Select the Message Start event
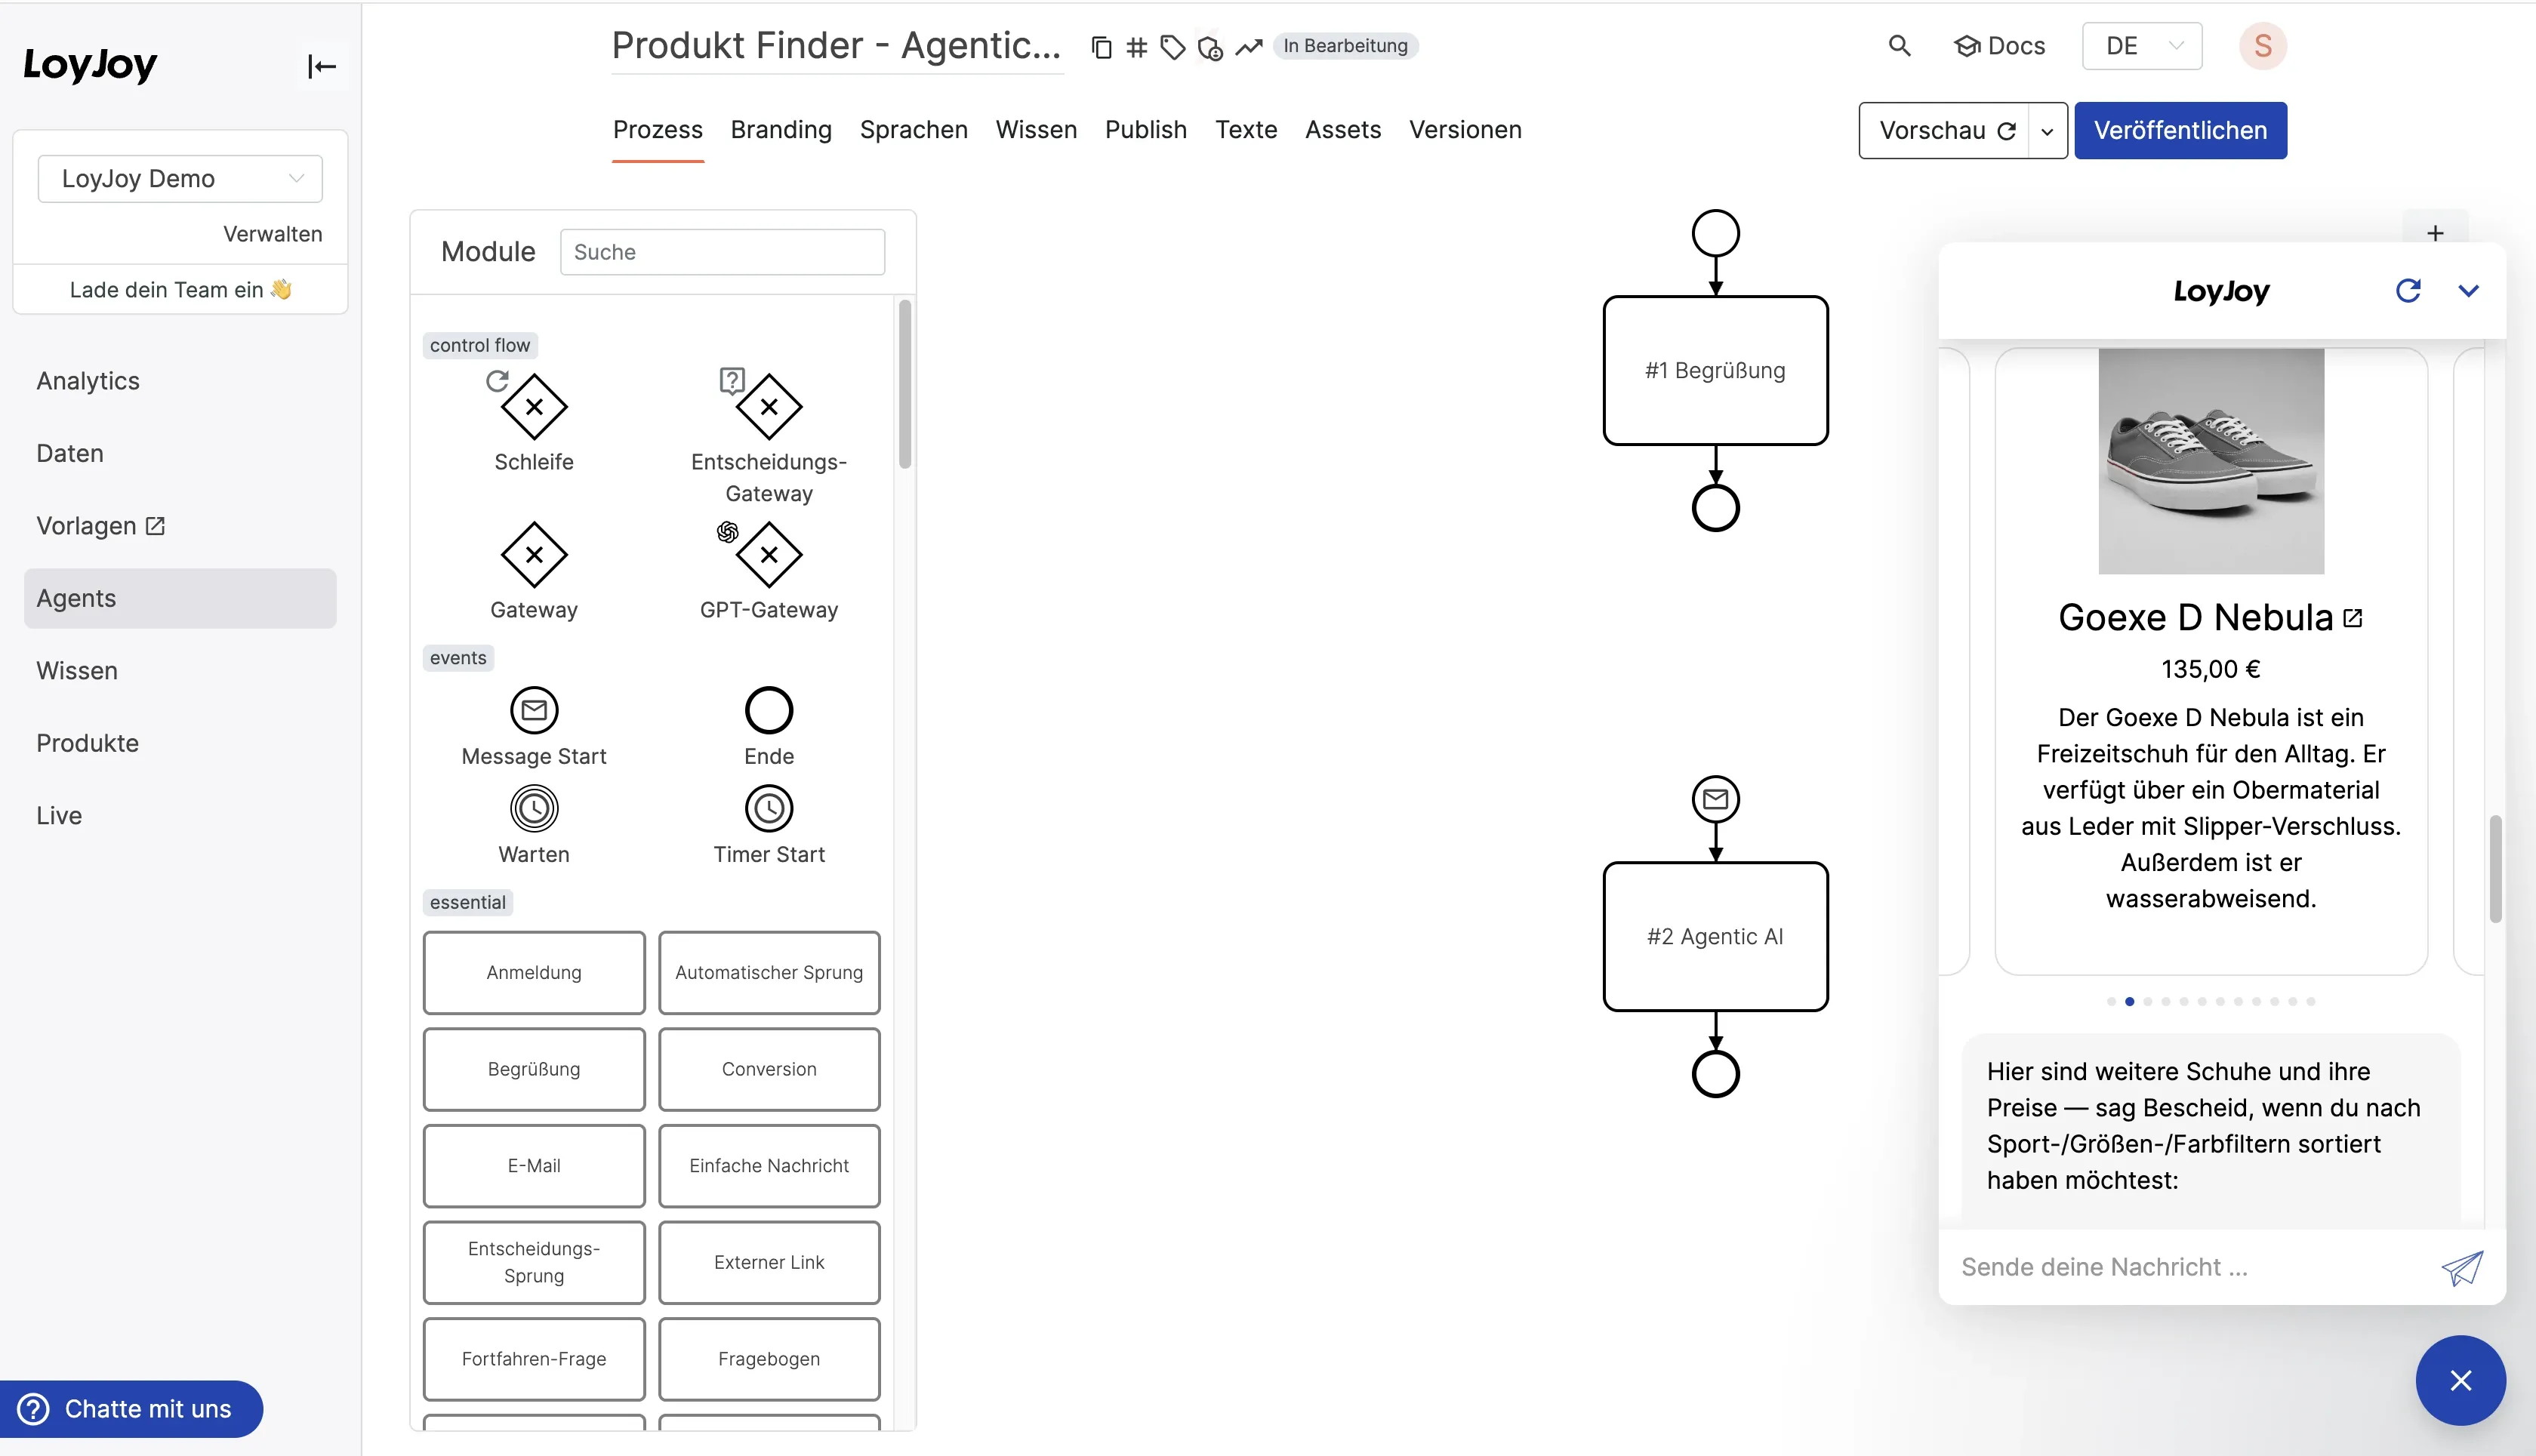 [533, 710]
